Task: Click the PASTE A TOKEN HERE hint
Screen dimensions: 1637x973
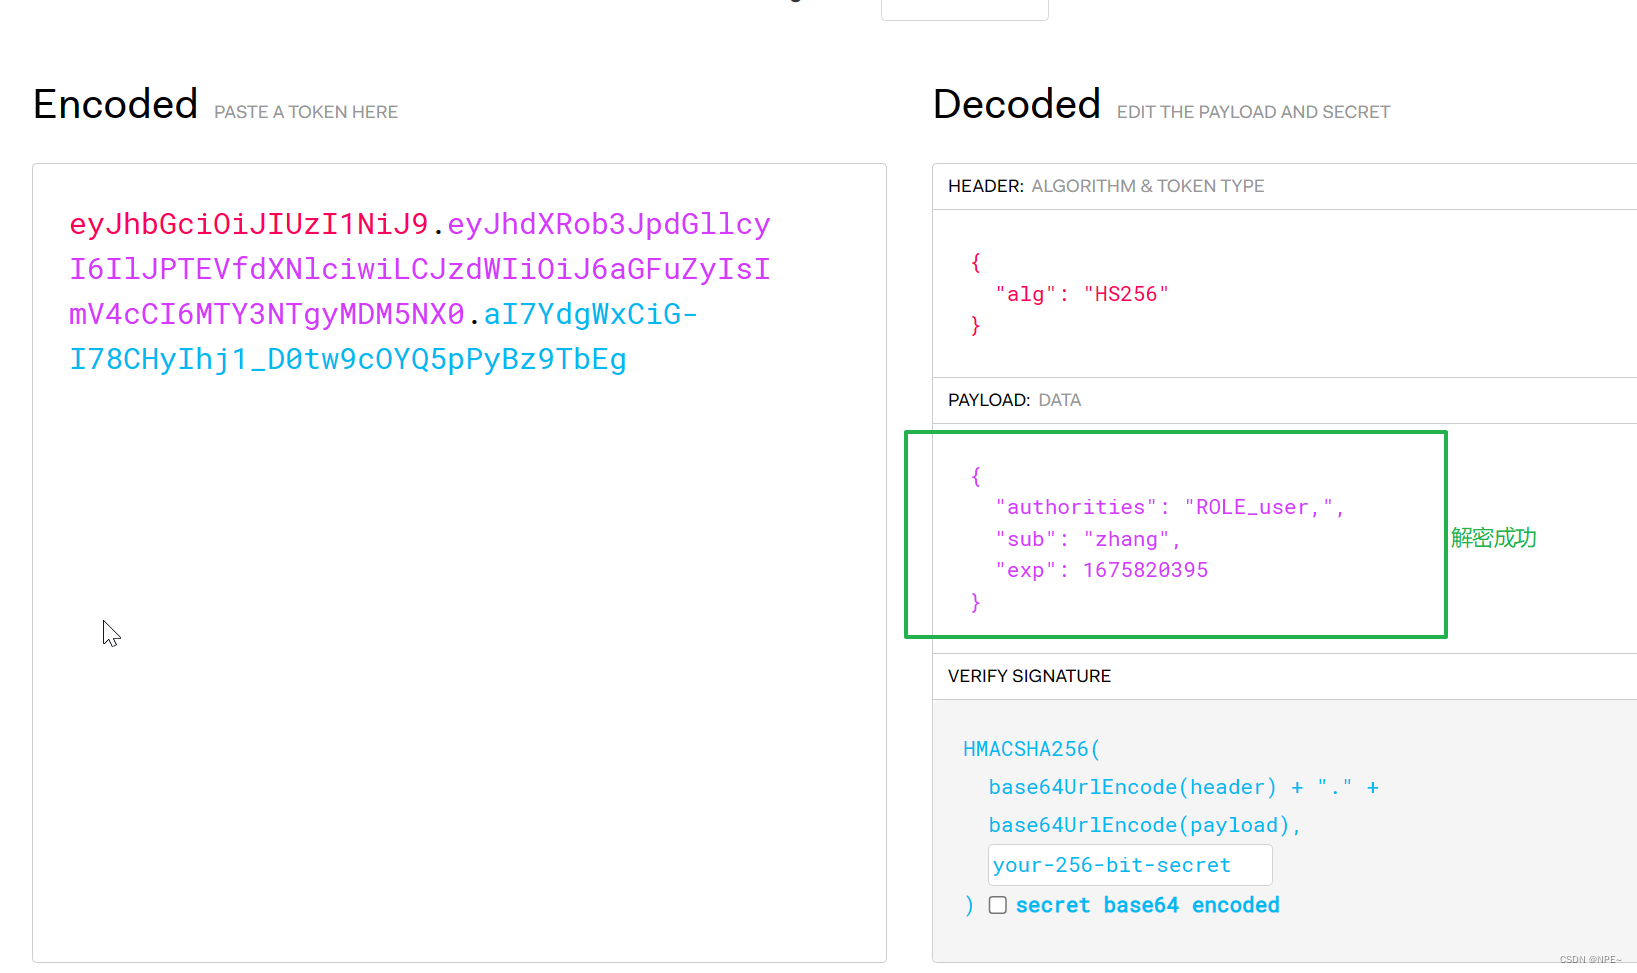Action: click(x=306, y=112)
